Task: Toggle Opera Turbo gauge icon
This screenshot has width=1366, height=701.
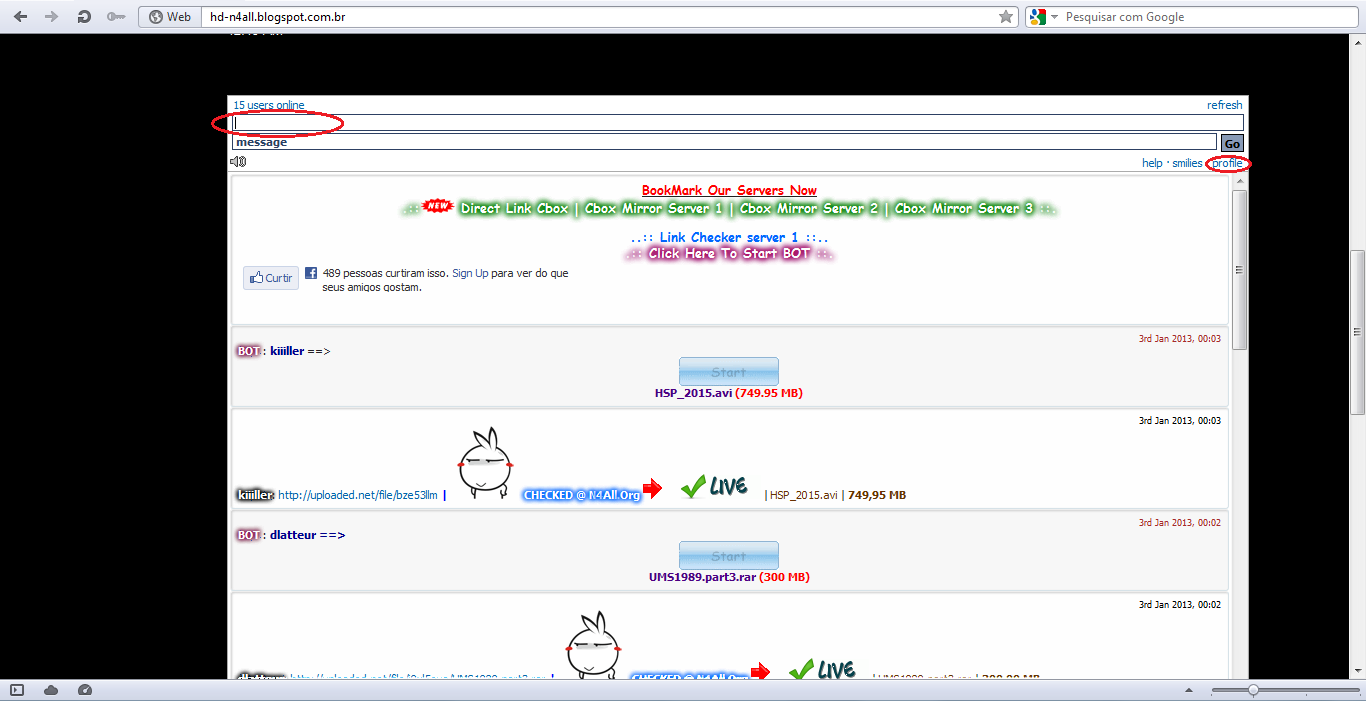Action: 84,690
